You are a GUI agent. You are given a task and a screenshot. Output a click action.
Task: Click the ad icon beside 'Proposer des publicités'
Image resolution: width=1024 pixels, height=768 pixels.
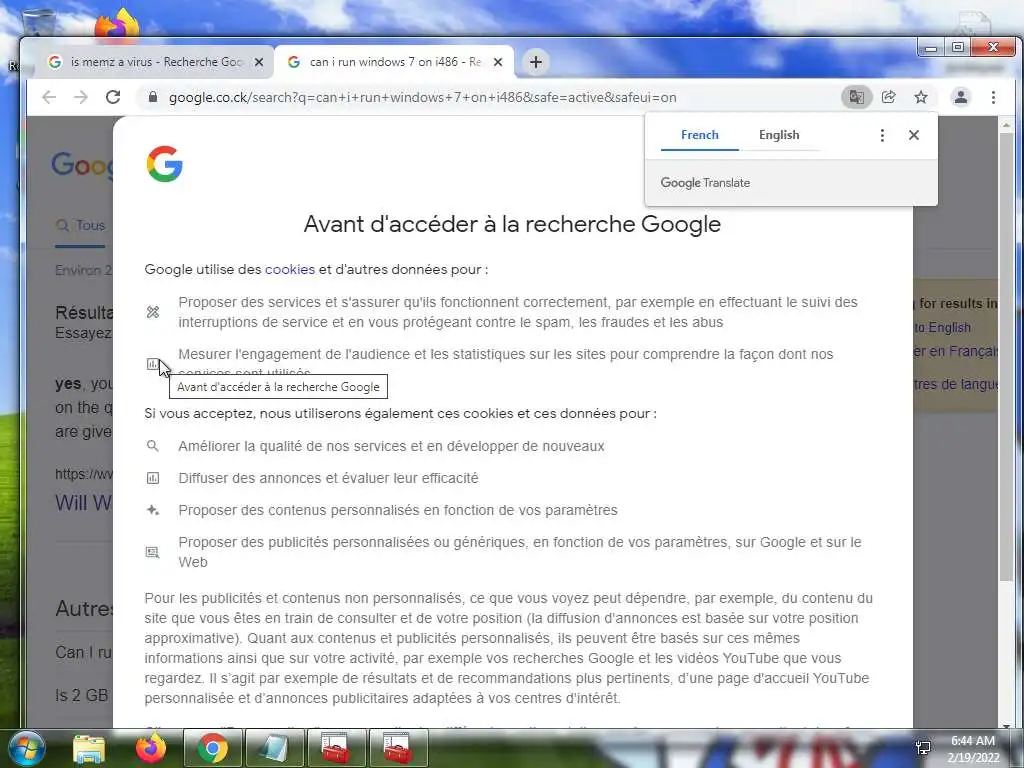(x=152, y=552)
